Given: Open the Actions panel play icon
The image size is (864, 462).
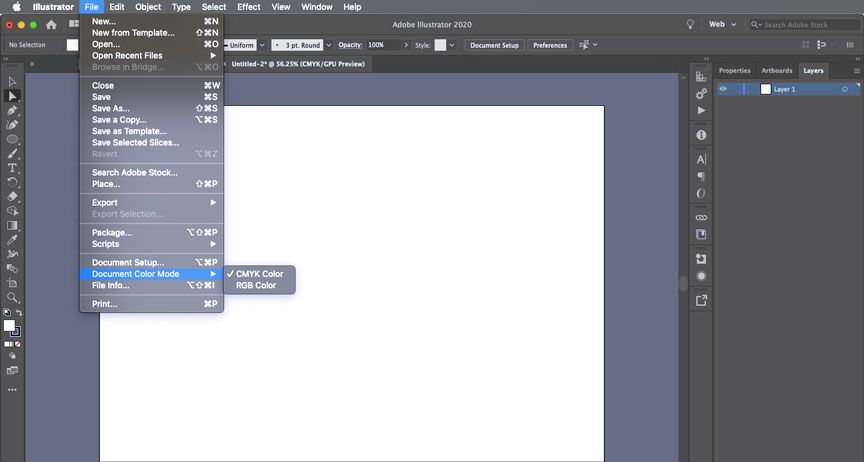Looking at the screenshot, I should [701, 110].
